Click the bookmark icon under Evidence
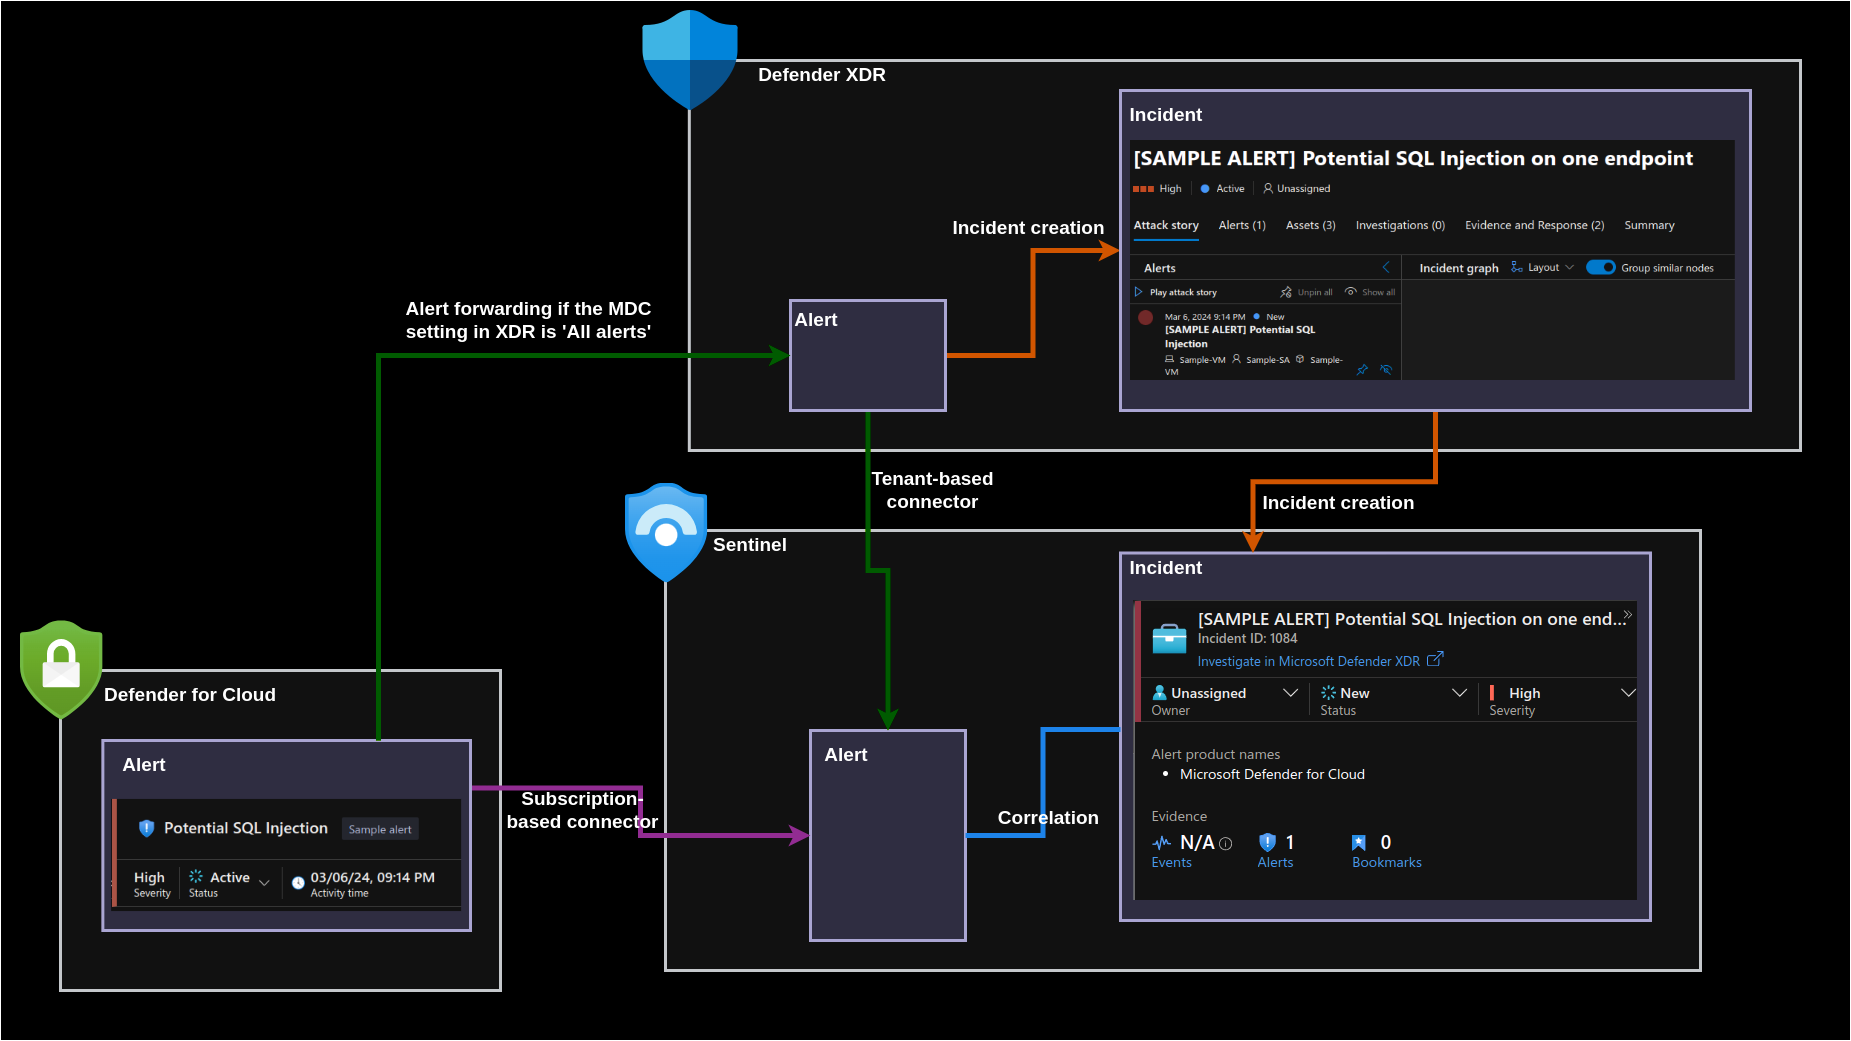 coord(1358,843)
